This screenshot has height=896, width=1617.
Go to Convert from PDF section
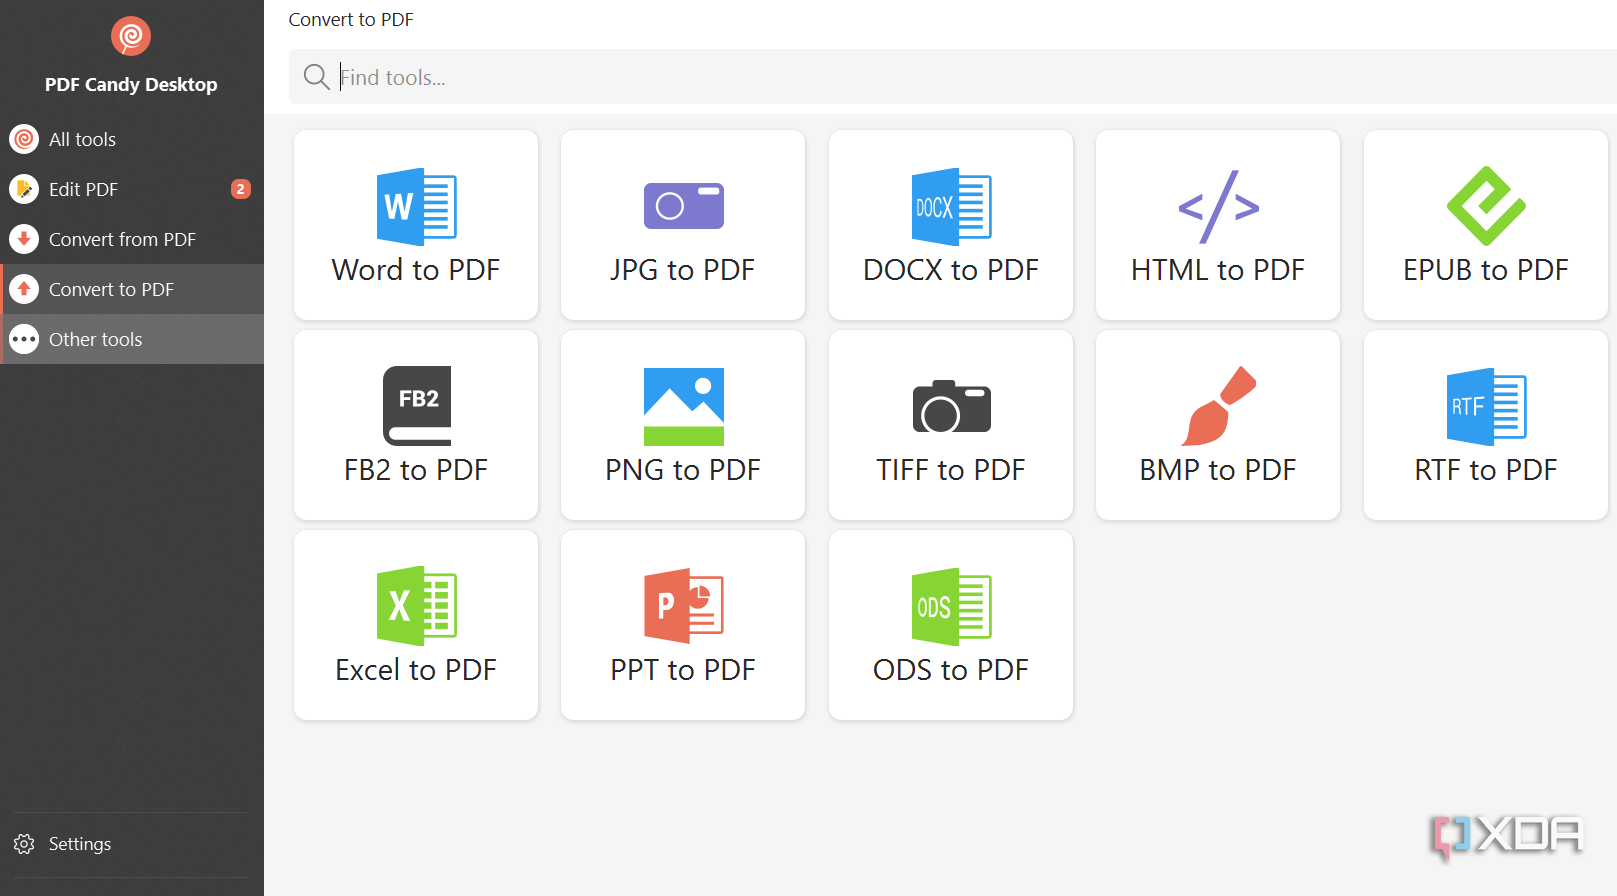point(132,239)
